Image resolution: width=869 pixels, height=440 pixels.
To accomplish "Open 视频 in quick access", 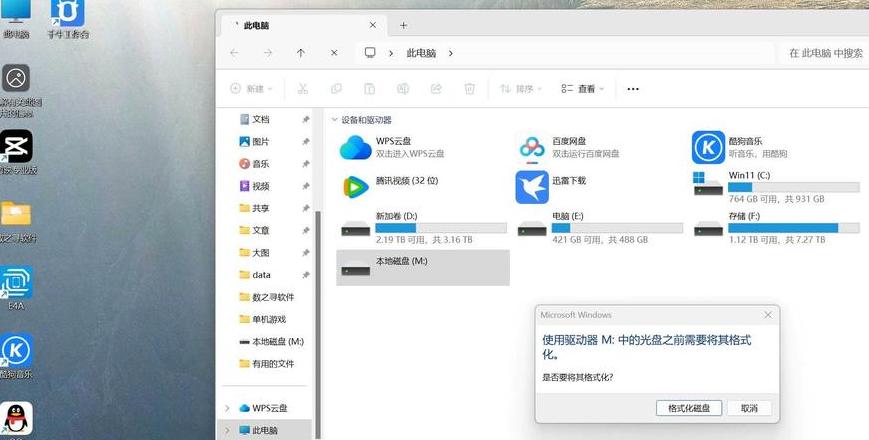I will pos(260,186).
